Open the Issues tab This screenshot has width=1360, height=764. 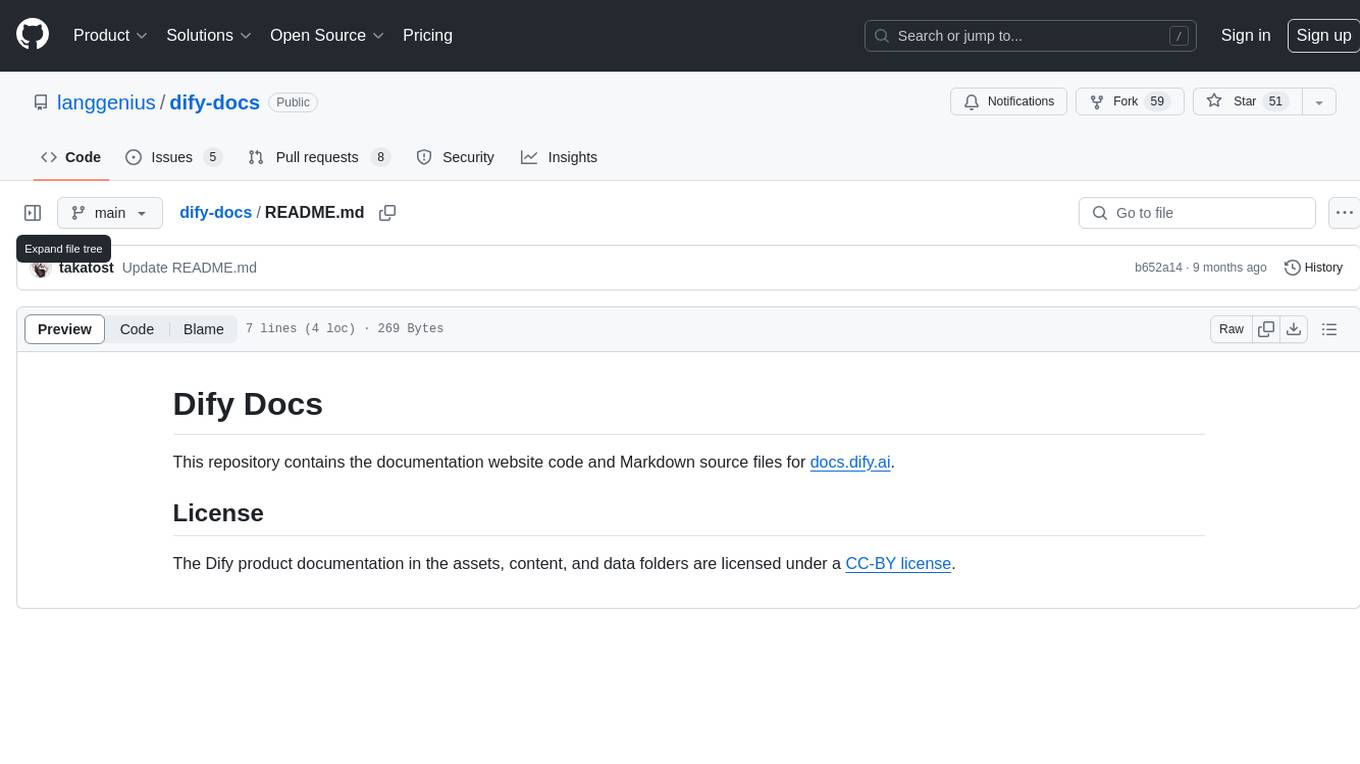(x=173, y=157)
